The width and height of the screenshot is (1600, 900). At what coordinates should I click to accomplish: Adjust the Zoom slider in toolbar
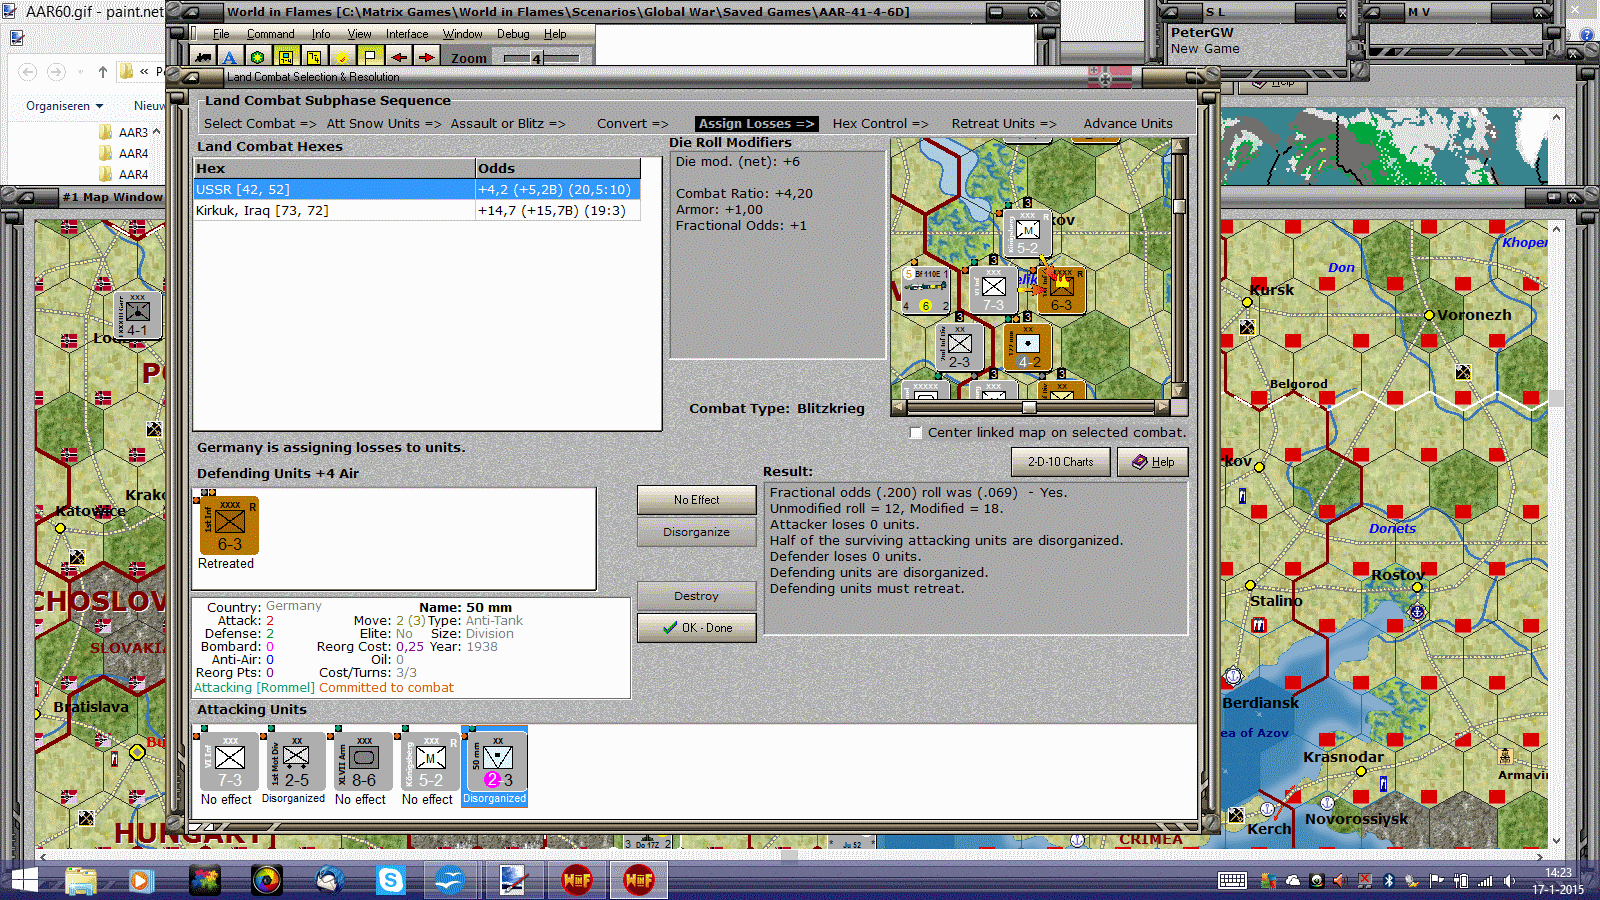coord(537,58)
